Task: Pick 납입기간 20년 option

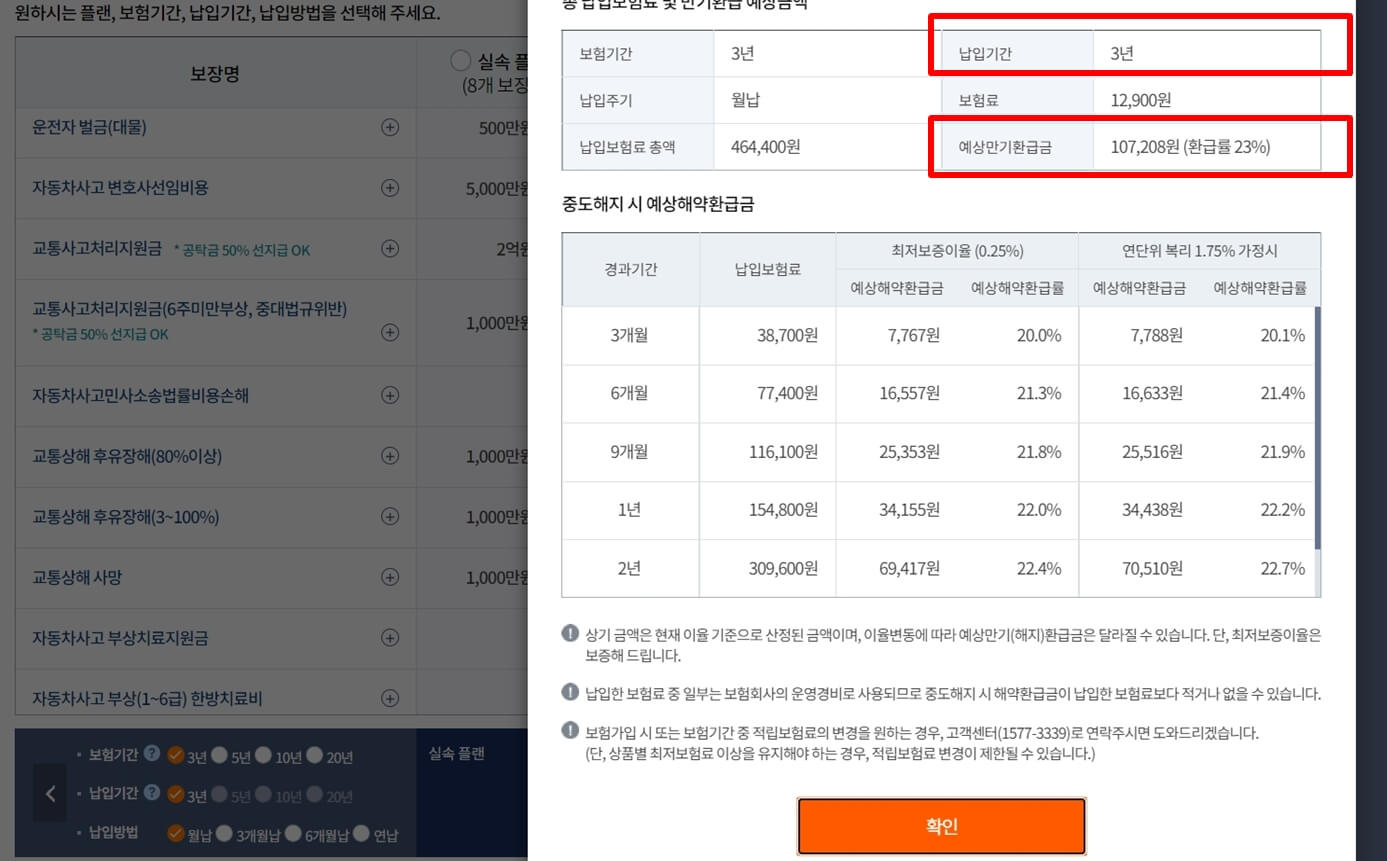Action: (314, 794)
